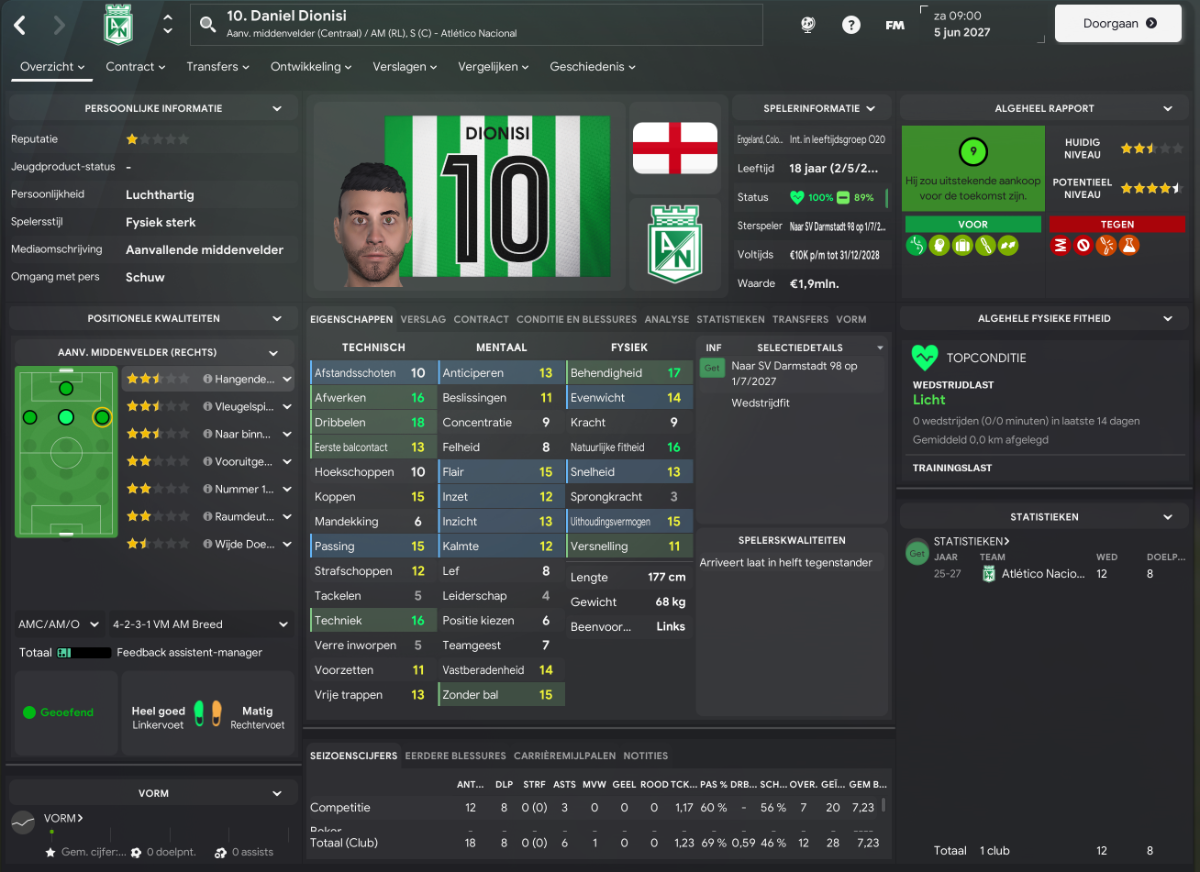
Task: Select the right attacking midfielder pitch position
Action: (x=101, y=417)
